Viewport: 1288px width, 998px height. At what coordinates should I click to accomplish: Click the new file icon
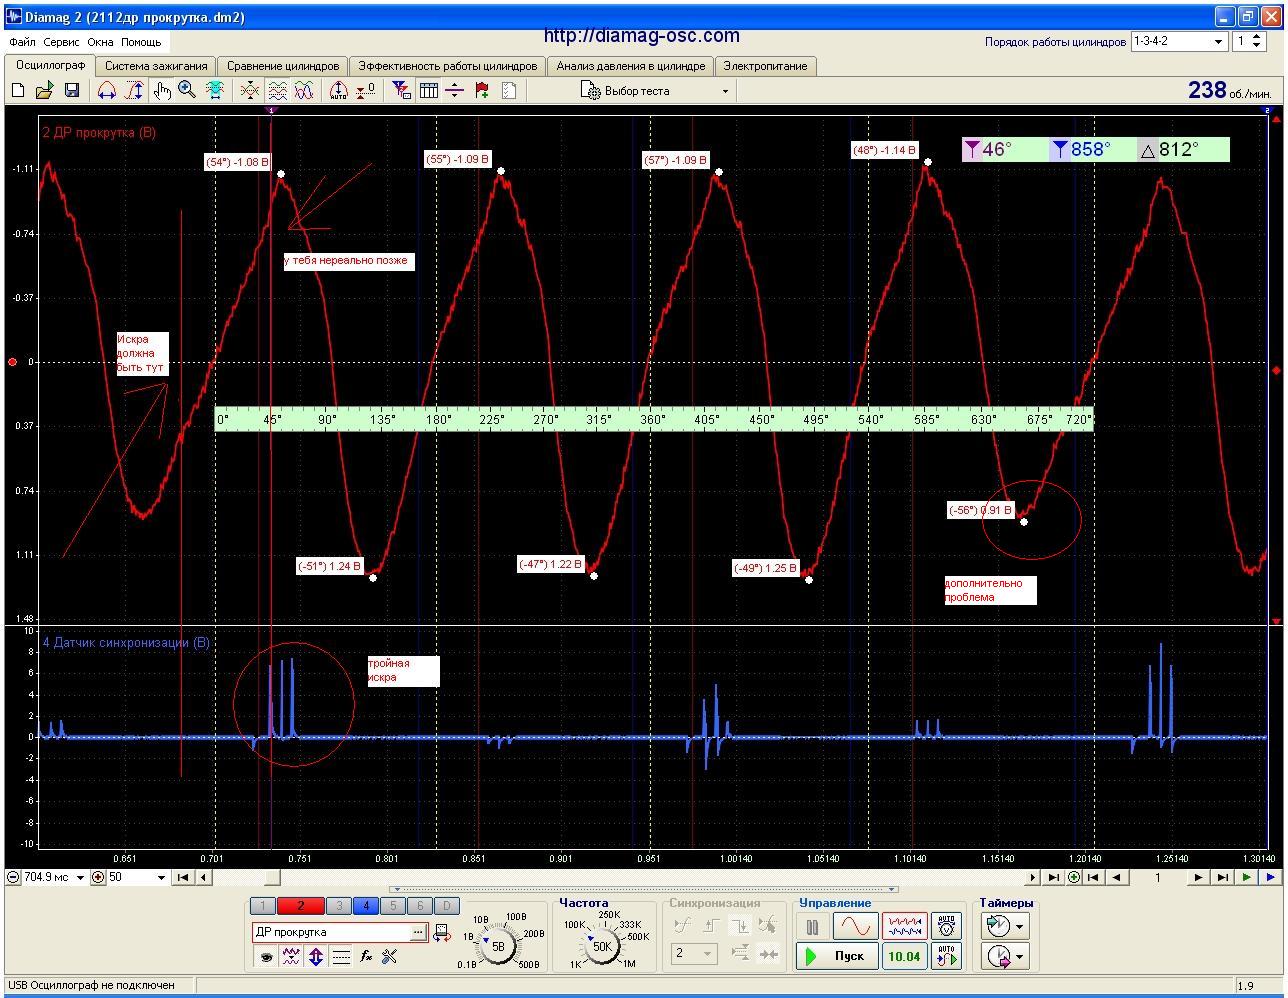tap(18, 91)
